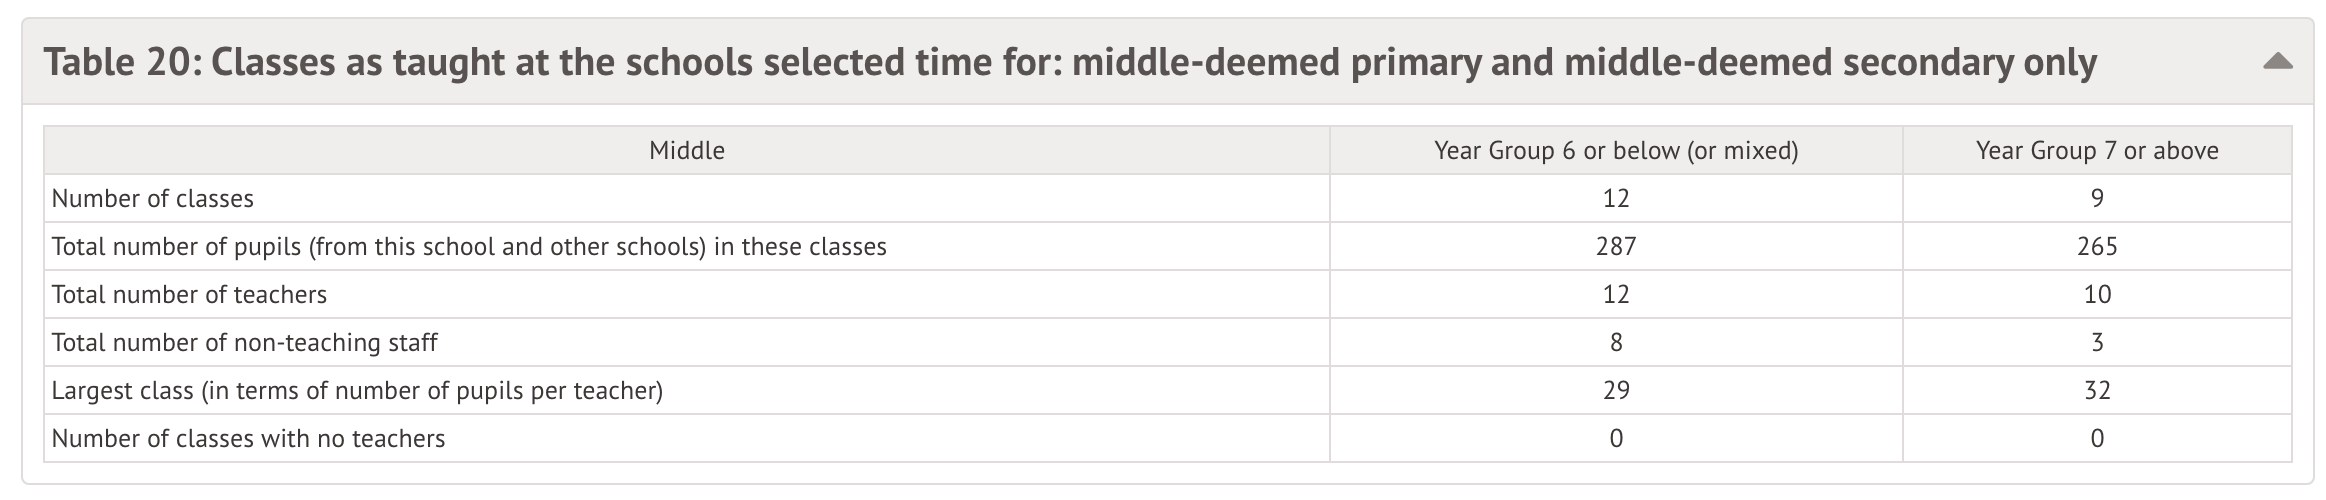Select the 'Total number of teachers' row label

coord(189,295)
